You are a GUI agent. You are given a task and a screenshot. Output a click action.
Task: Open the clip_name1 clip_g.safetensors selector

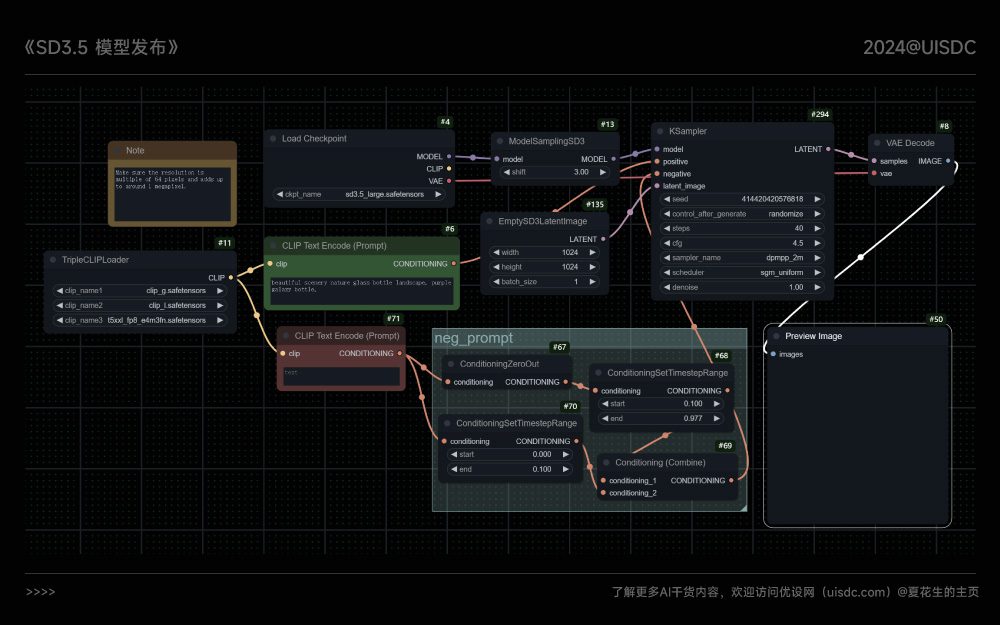tap(140, 290)
